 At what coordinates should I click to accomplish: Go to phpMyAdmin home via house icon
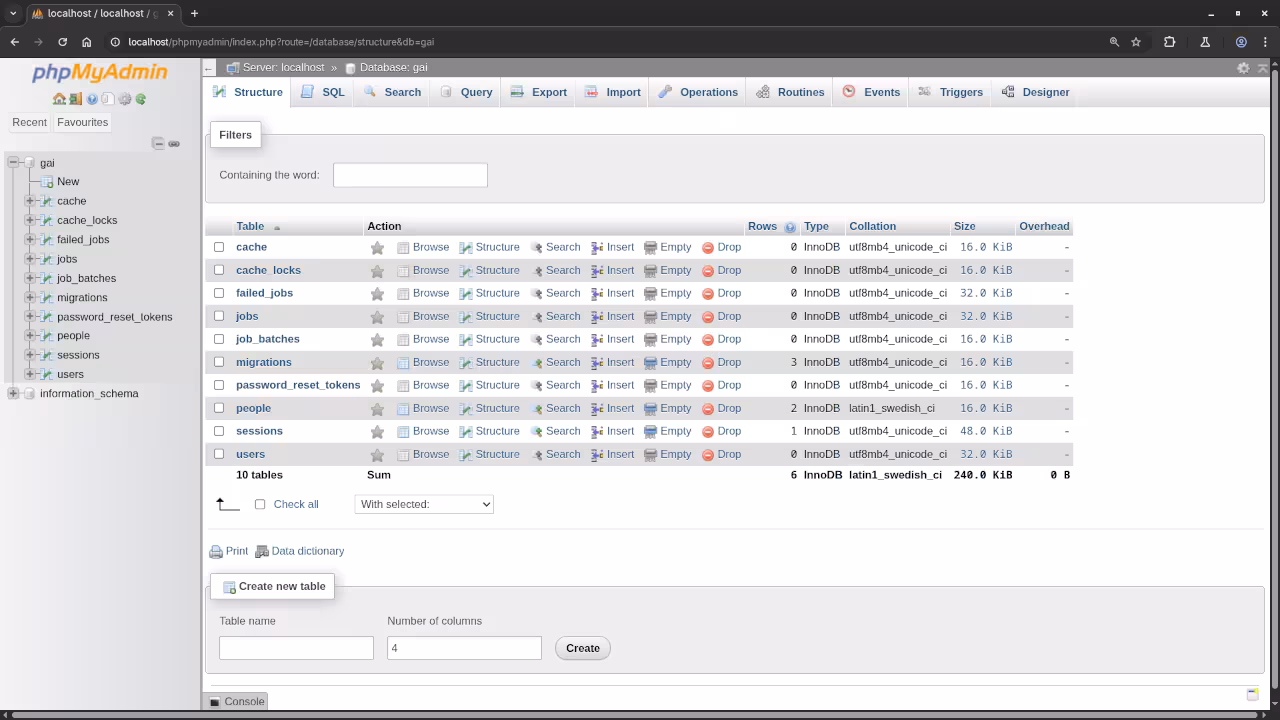[x=59, y=99]
